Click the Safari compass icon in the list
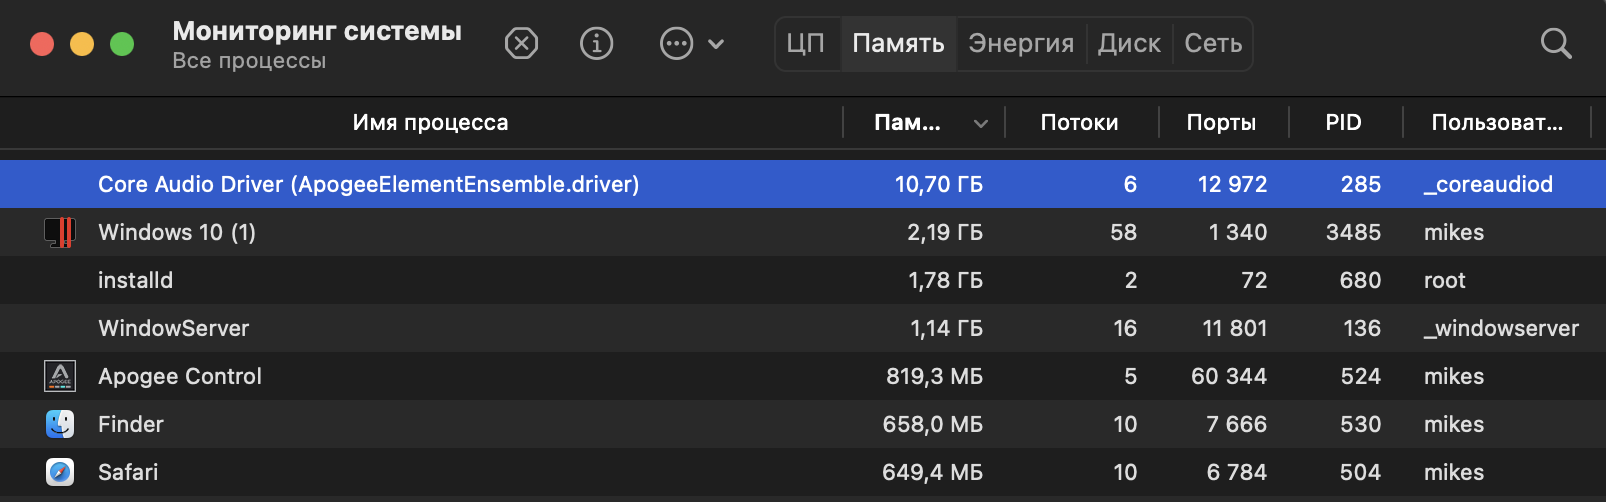 60,472
